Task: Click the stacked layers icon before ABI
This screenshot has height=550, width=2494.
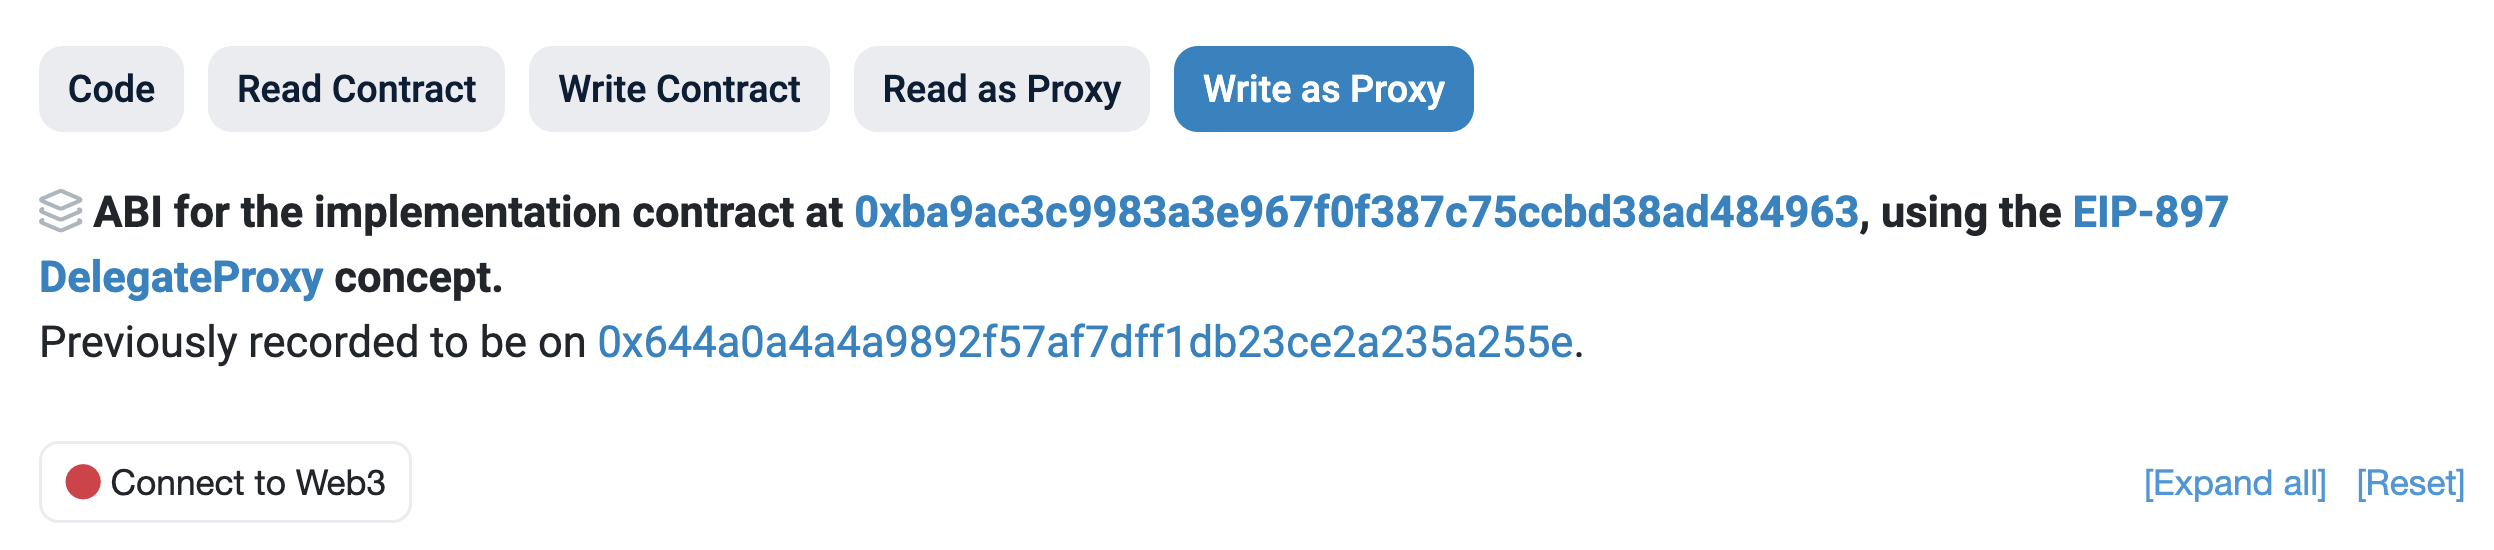Action: [60, 211]
